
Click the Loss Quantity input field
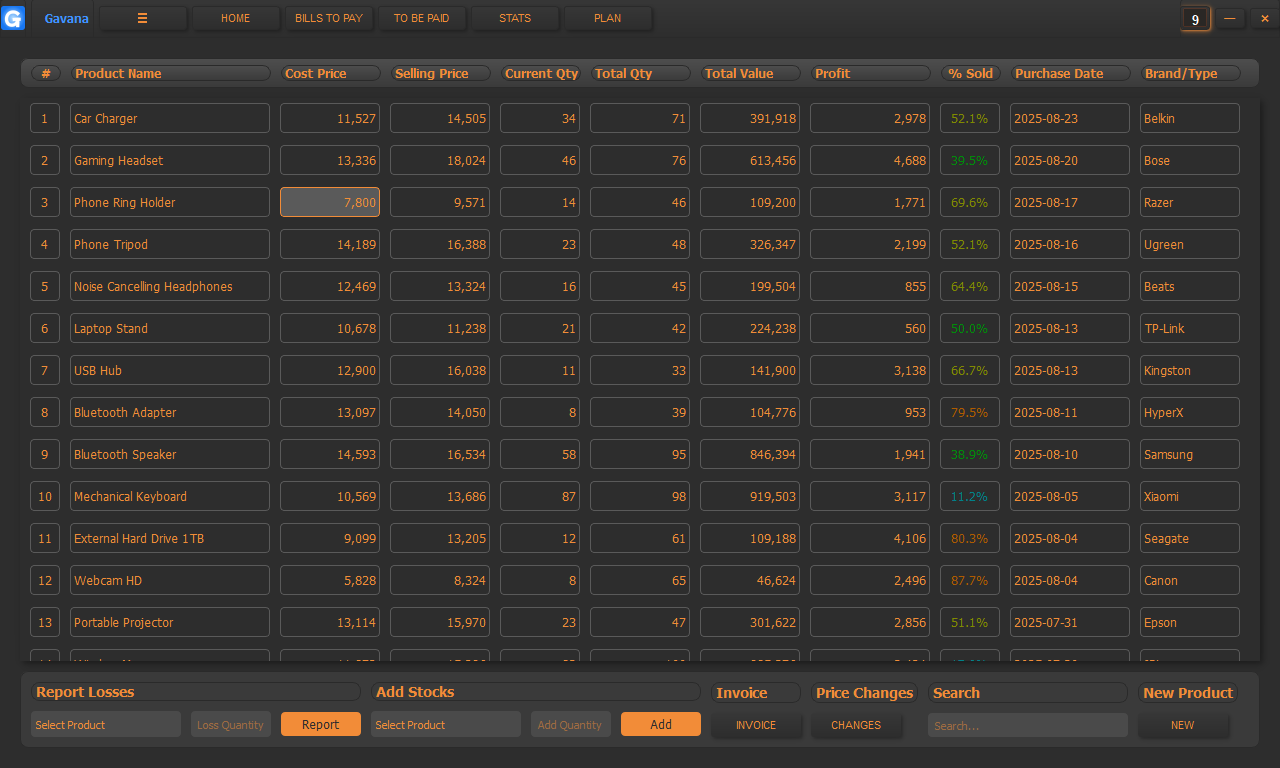click(x=231, y=725)
